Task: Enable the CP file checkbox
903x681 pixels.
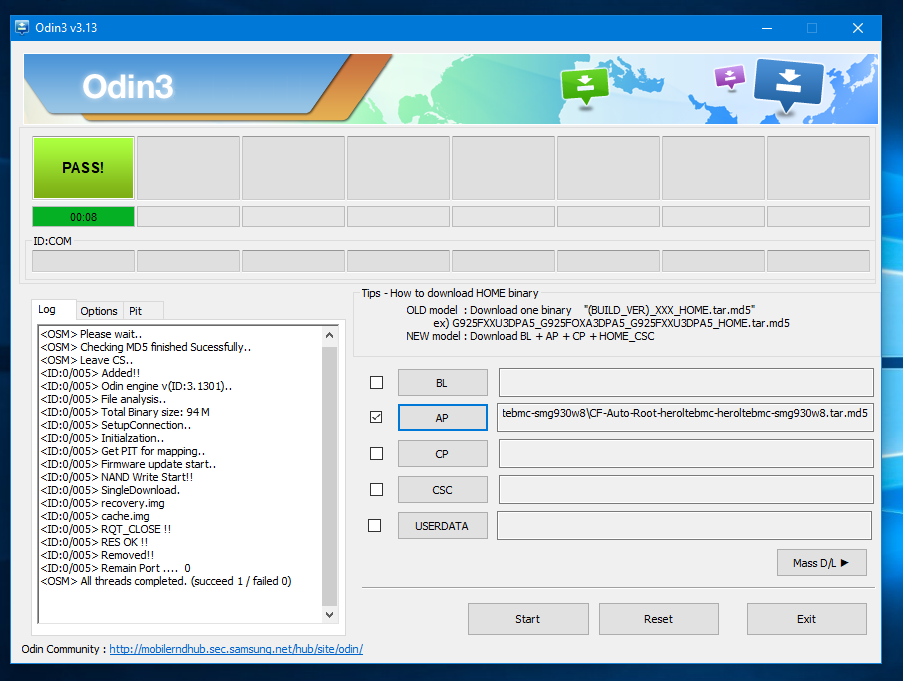Action: [x=376, y=454]
